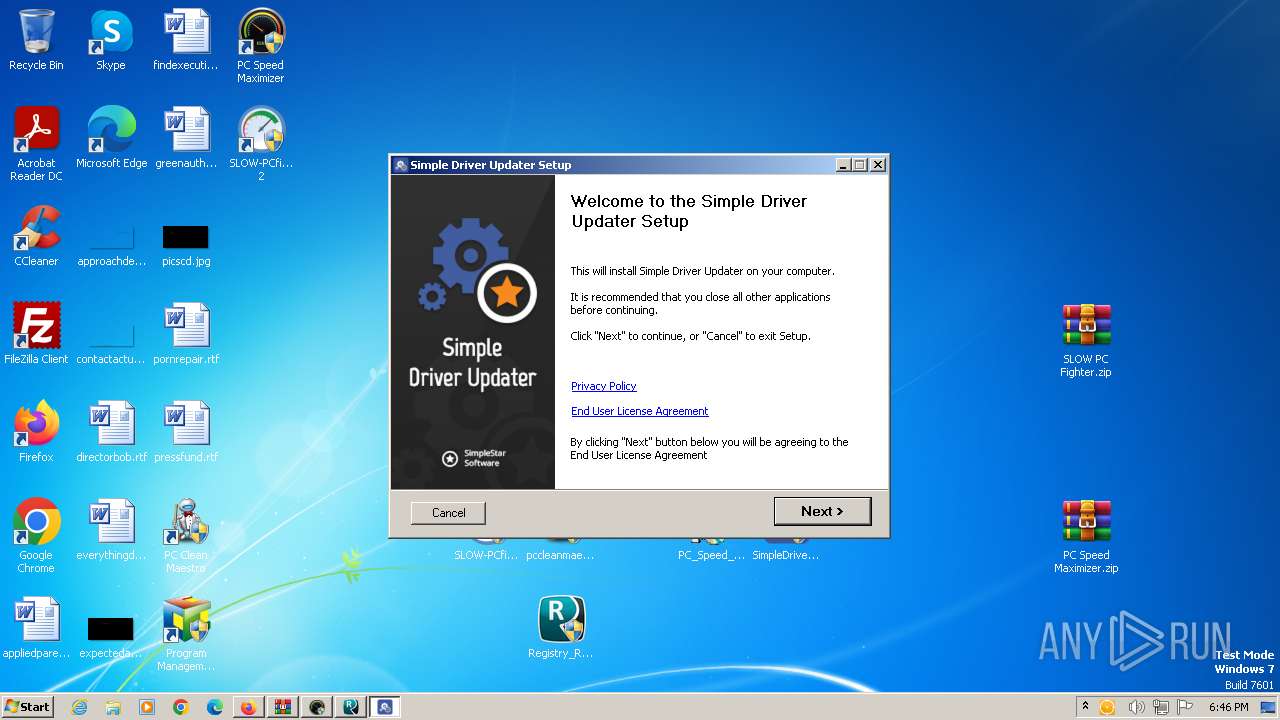Select the Google Chrome desktop icon
This screenshot has width=1280, height=720.
tap(36, 536)
